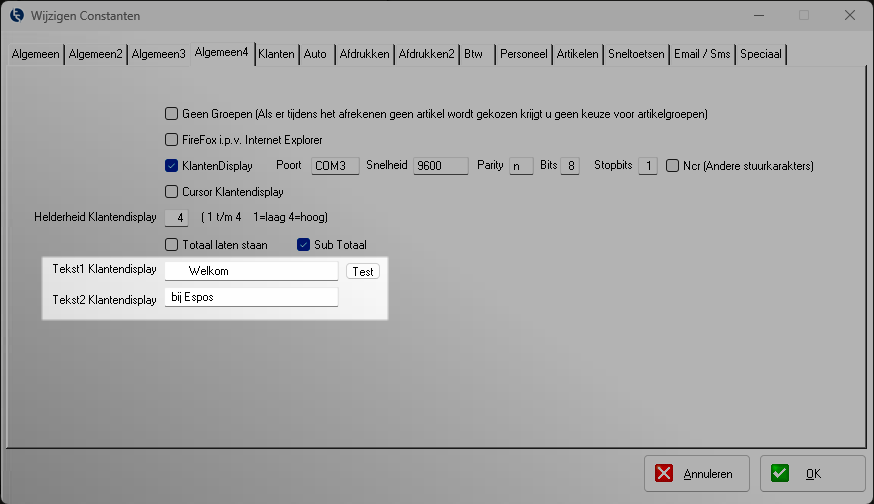Image resolution: width=874 pixels, height=504 pixels.
Task: Click the Helderheid Klantendisplay value field
Action: [x=176, y=218]
